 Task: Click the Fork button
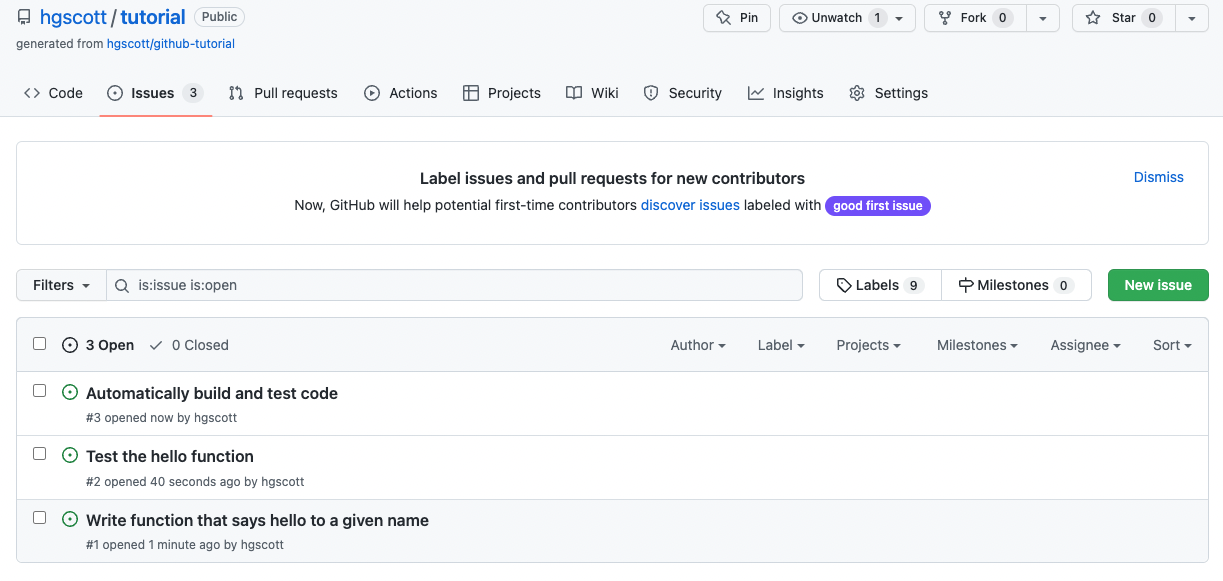(x=976, y=18)
